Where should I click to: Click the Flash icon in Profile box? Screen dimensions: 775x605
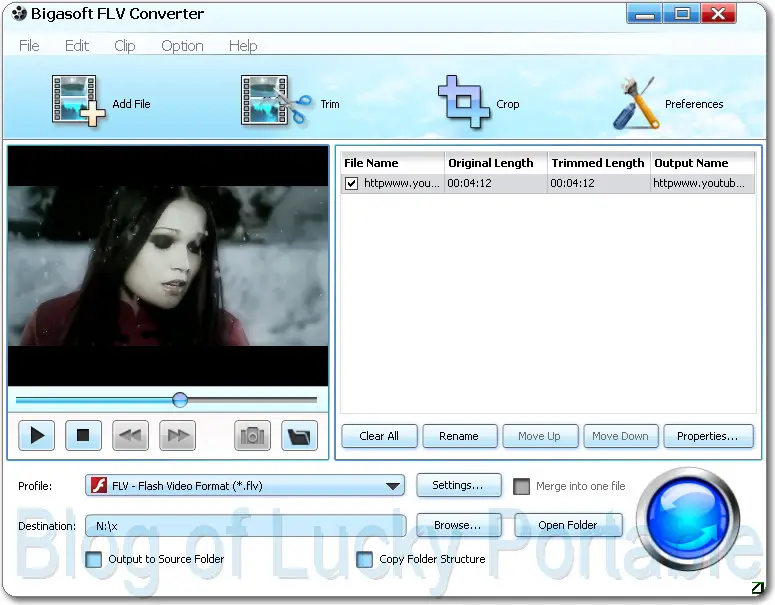[99, 485]
